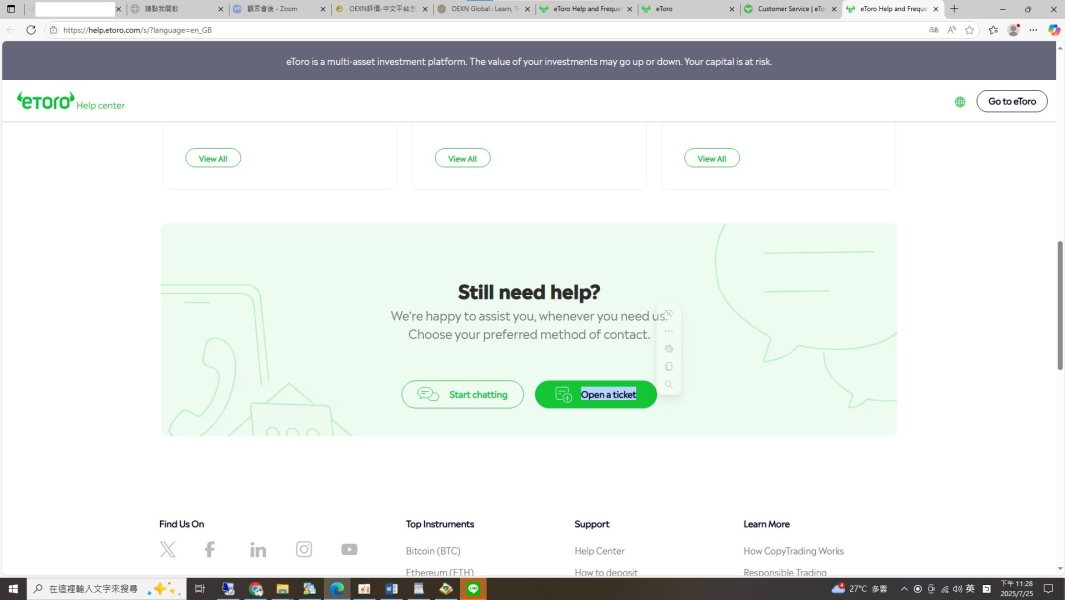The image size is (1065, 600).
Task: Click the first View All button
Action: point(213,158)
